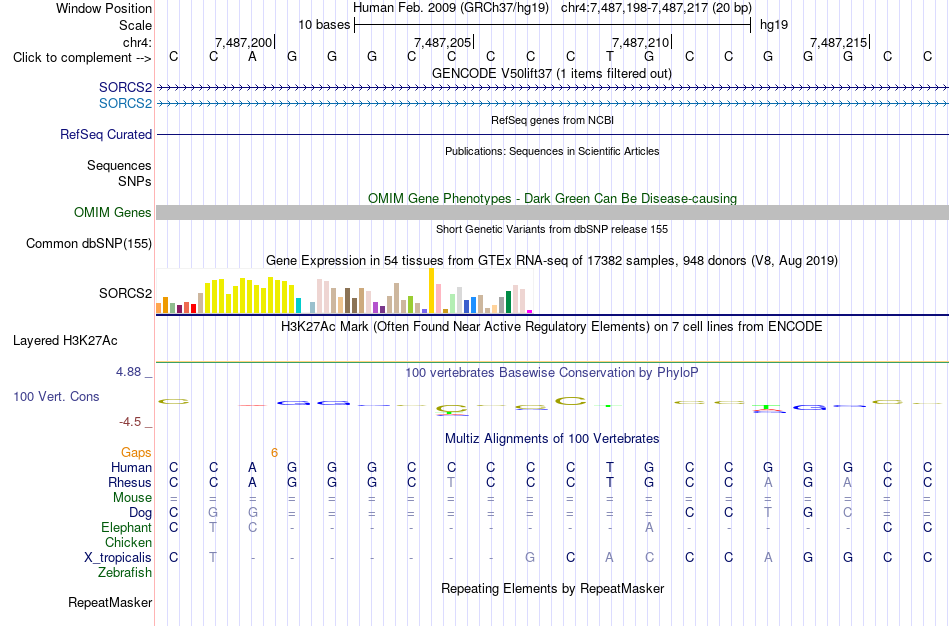Image resolution: width=950 pixels, height=626 pixels.
Task: Click the 7,487,205 ruler position
Action: (x=442, y=42)
